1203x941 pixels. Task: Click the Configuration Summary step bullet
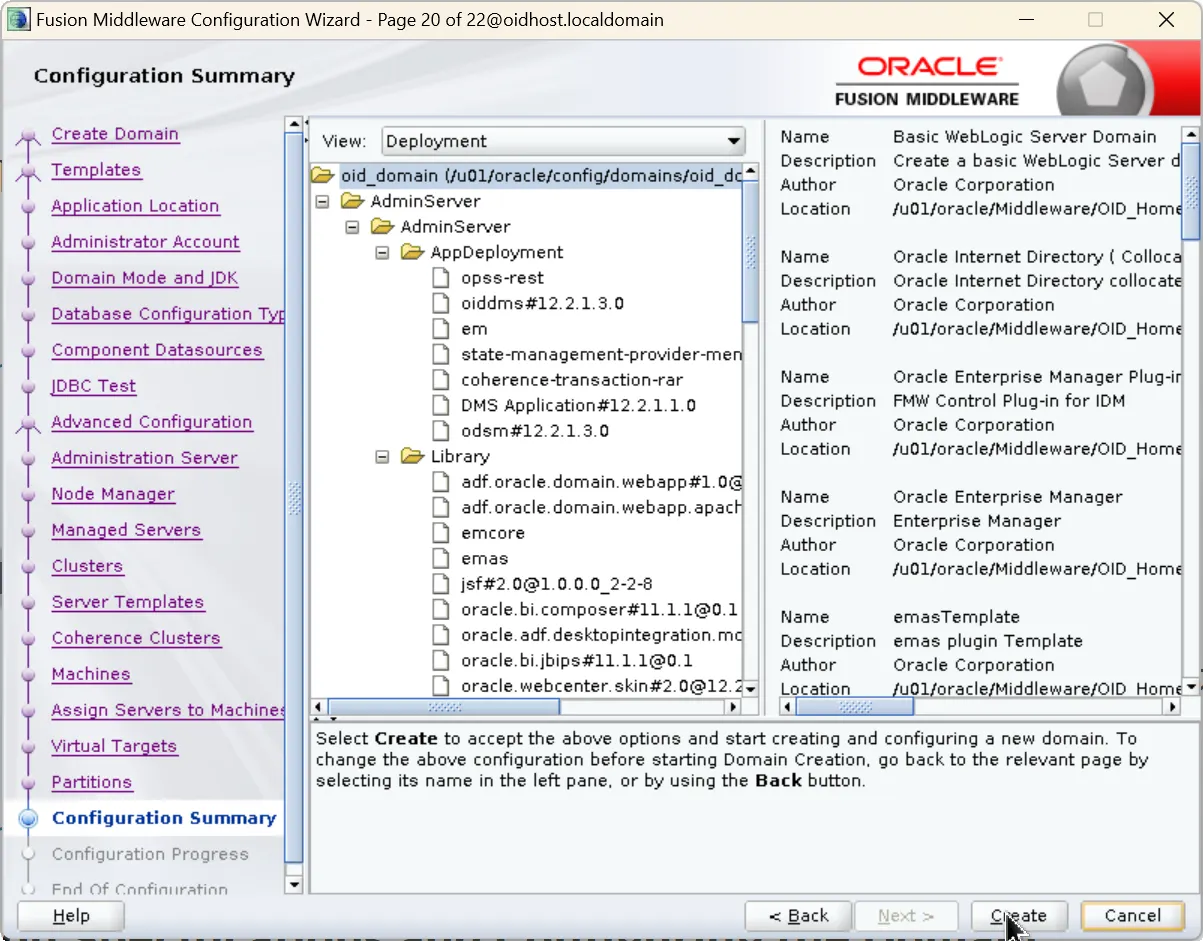click(x=29, y=818)
